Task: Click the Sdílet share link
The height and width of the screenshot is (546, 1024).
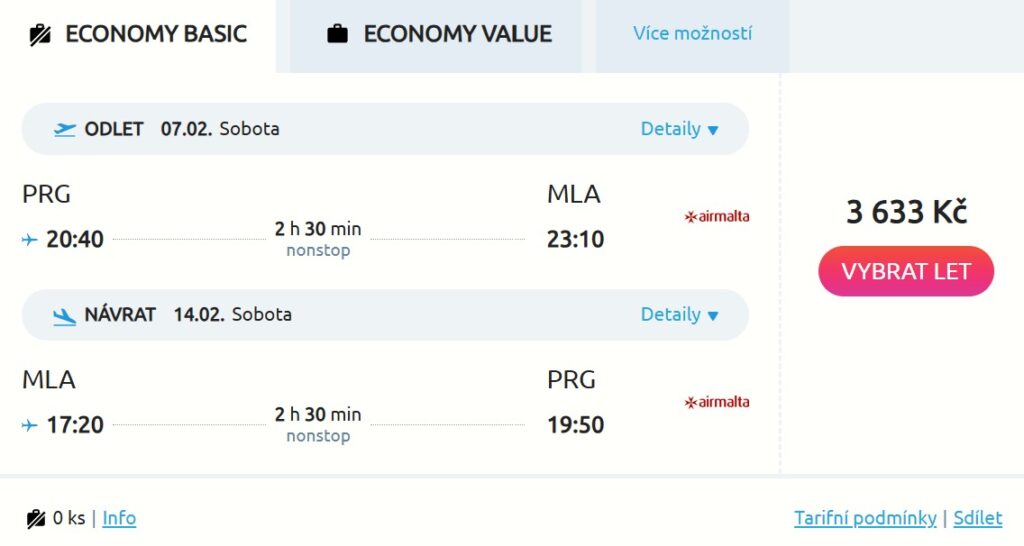Action: [x=977, y=518]
